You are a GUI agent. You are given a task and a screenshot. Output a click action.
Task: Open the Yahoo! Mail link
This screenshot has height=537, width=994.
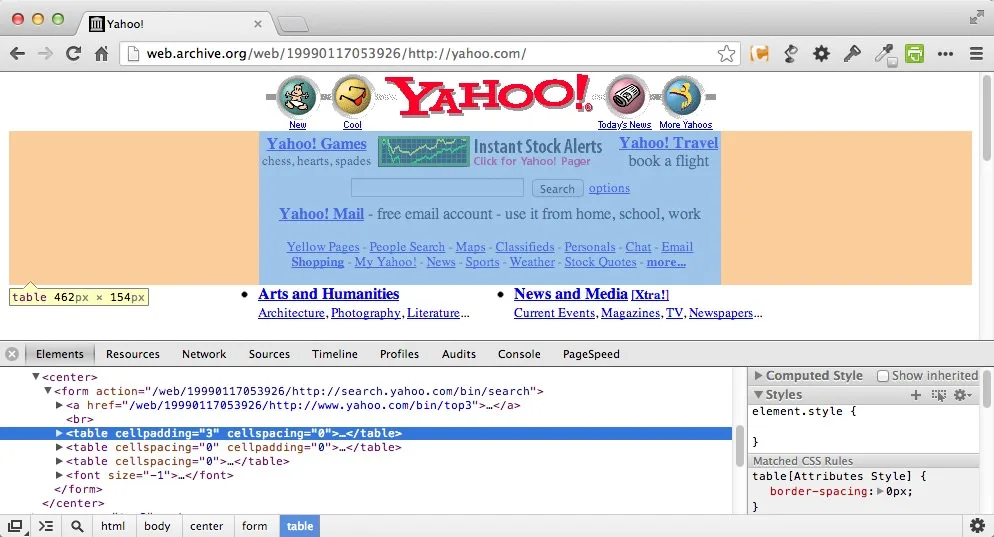point(321,214)
